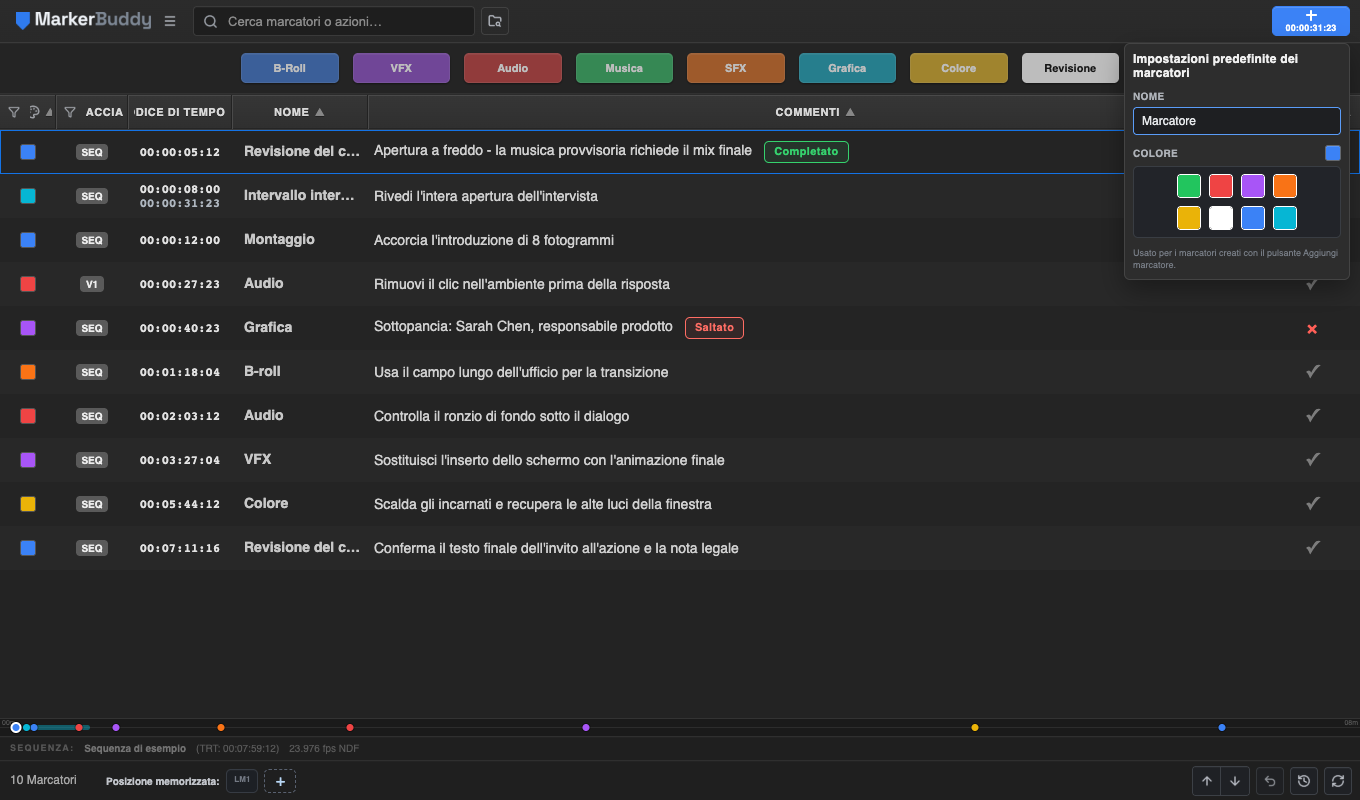
Task: Go to the next marker with down arrow
Action: [1235, 781]
